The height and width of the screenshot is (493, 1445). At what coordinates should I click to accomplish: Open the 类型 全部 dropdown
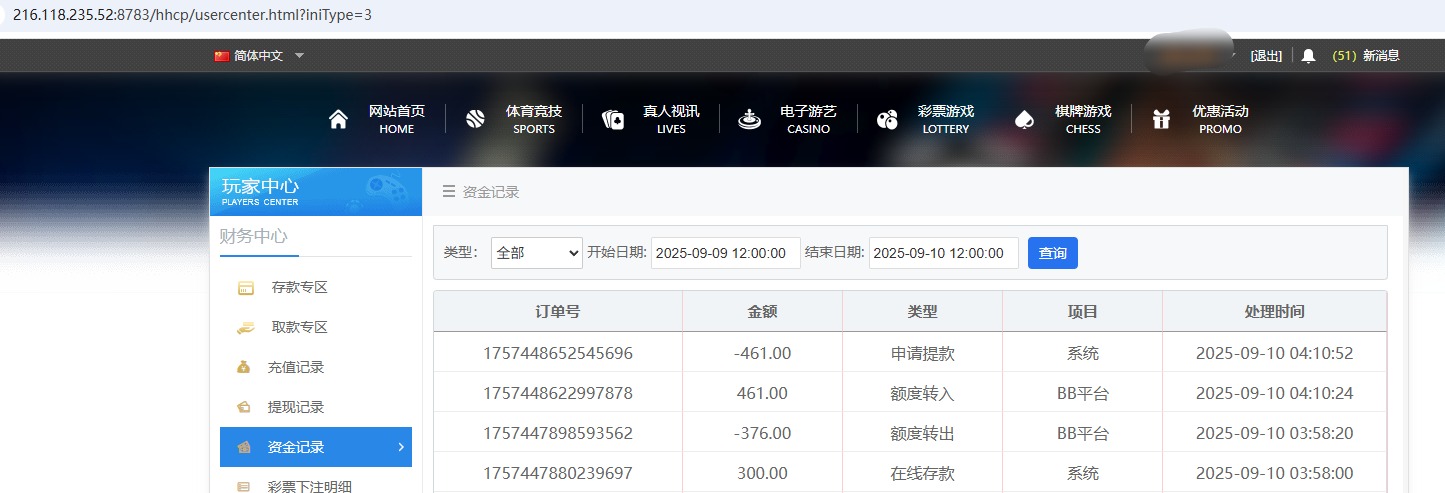(537, 253)
